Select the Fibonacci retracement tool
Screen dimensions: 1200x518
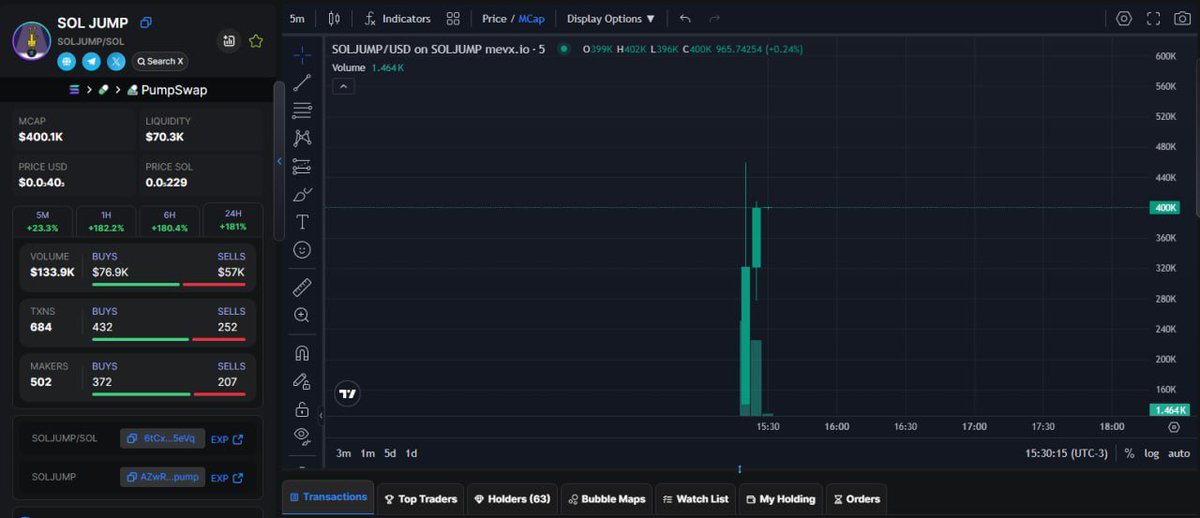tap(302, 111)
